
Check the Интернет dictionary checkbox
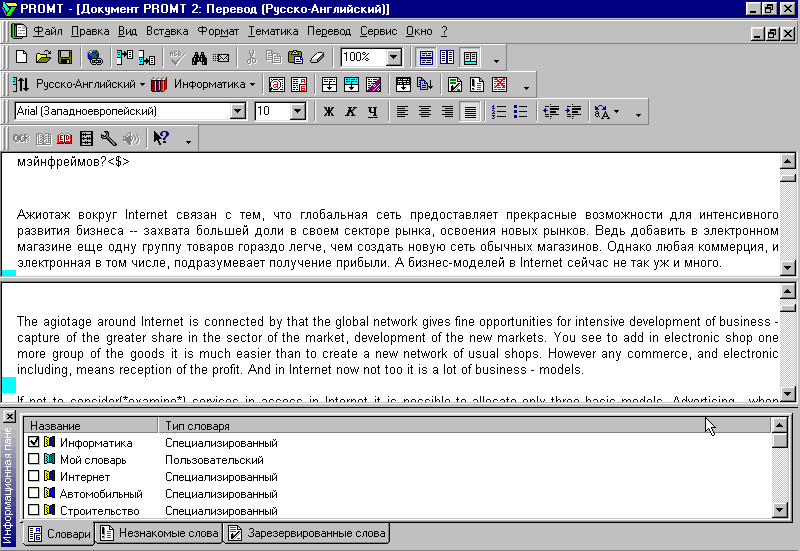(34, 476)
